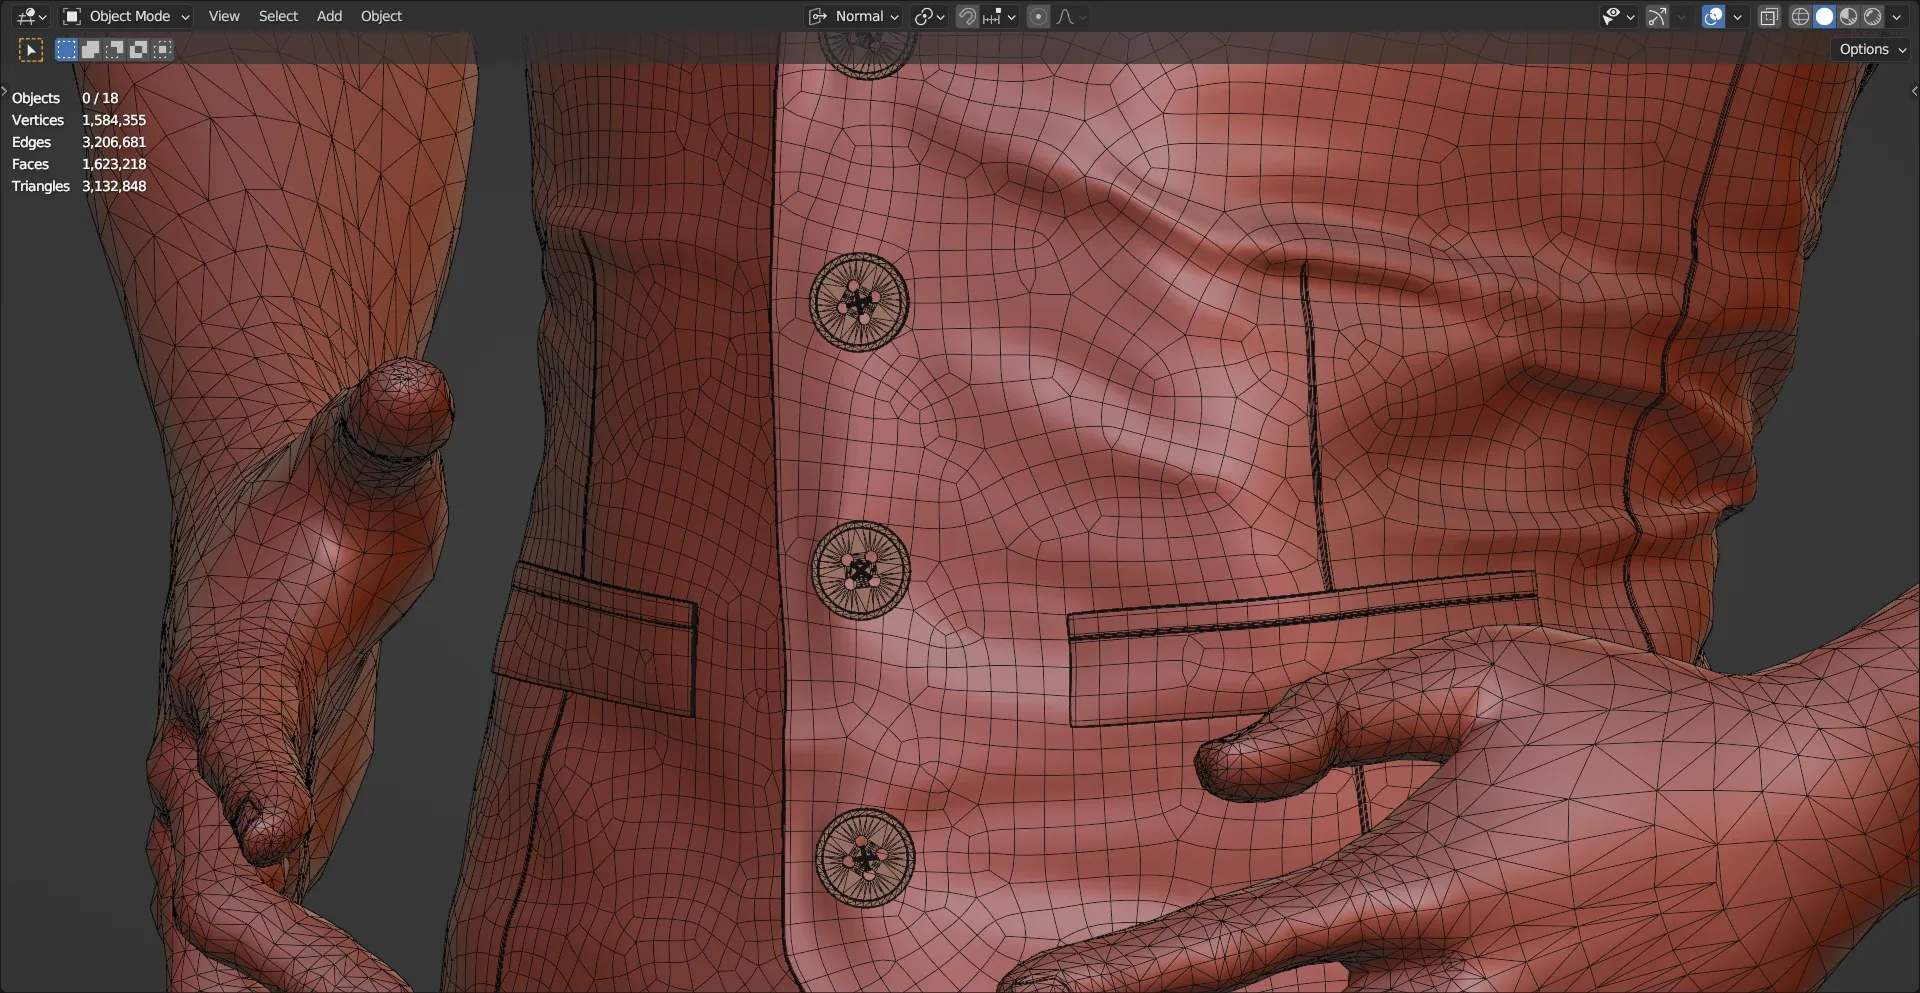Open the Normal transform orientation dropdown
This screenshot has height=993, width=1920.
[x=854, y=16]
